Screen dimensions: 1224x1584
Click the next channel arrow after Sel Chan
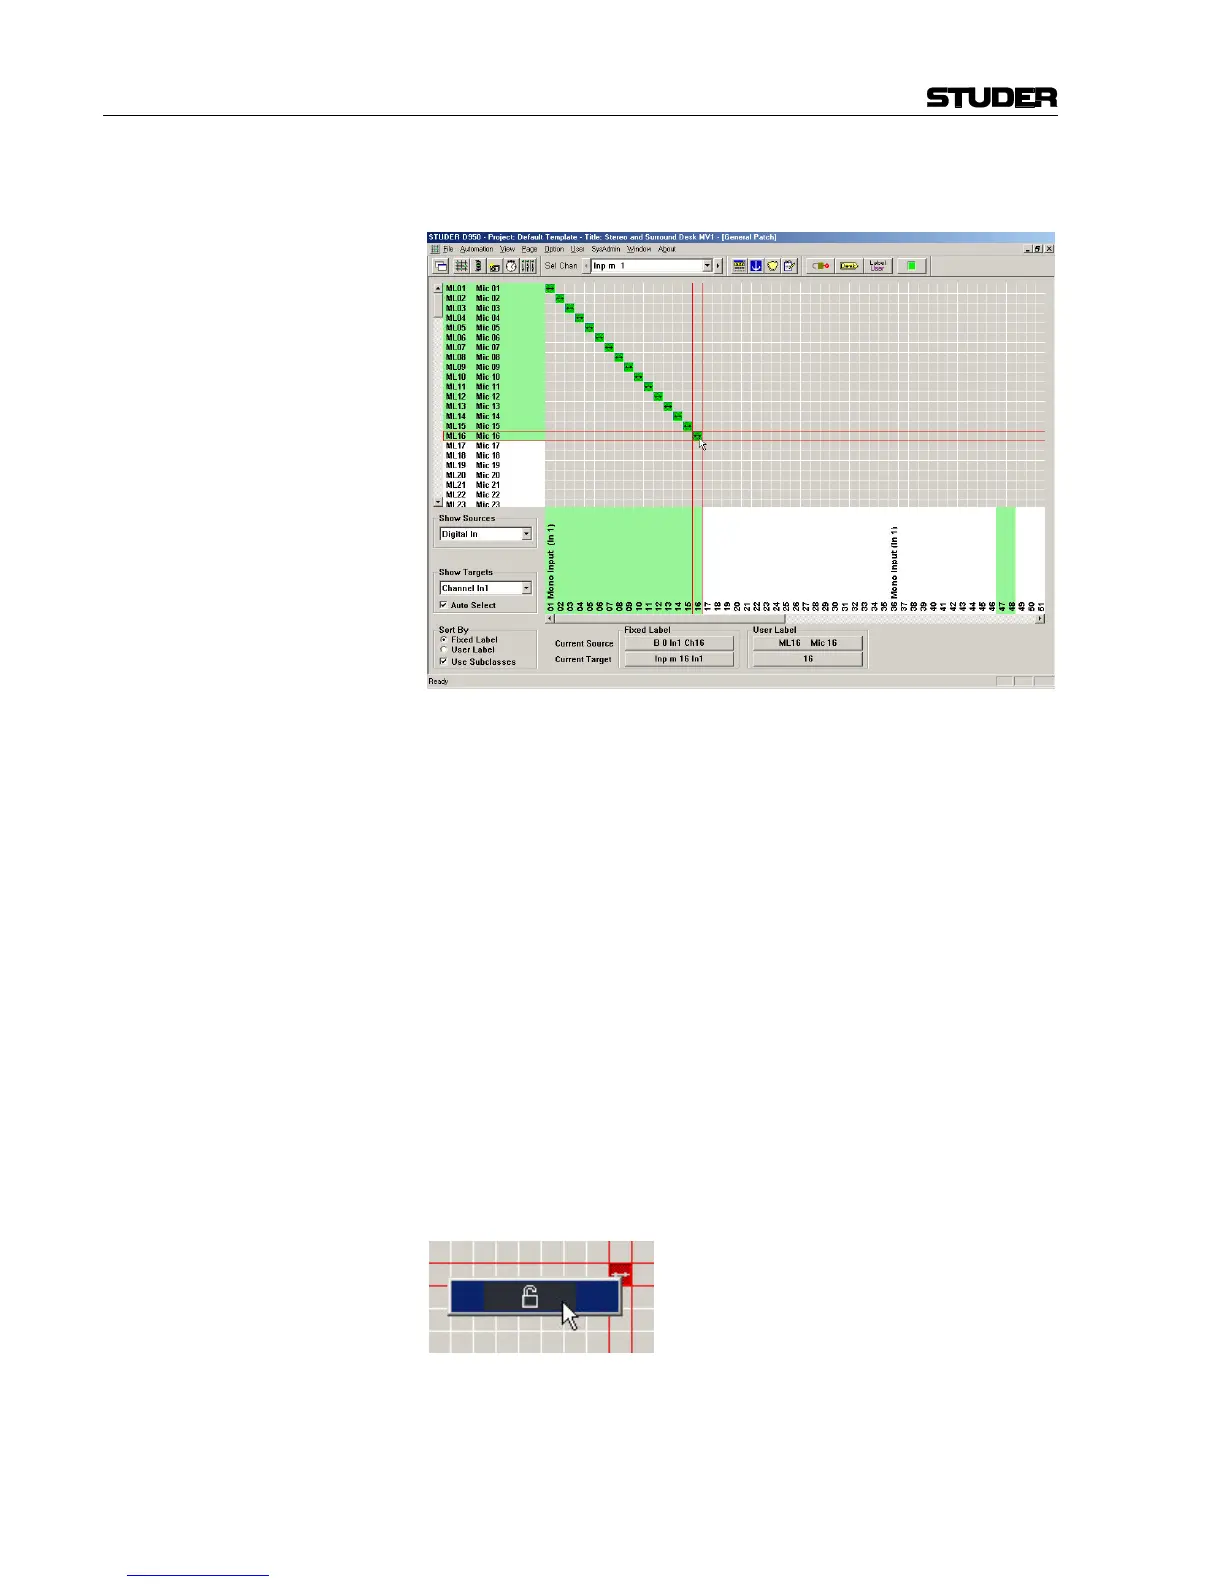[x=718, y=266]
